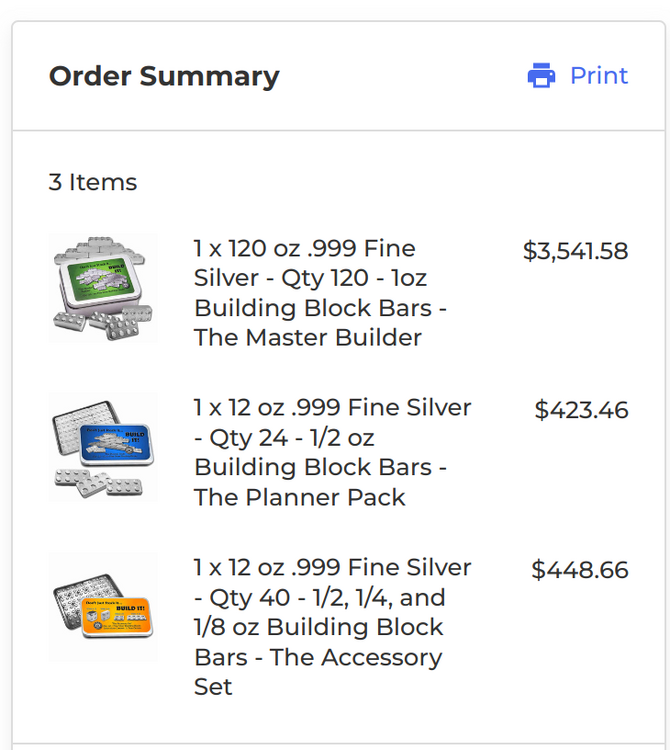Image resolution: width=670 pixels, height=750 pixels.
Task: Open the Accessory Set product thumbnail
Action: coord(103,607)
